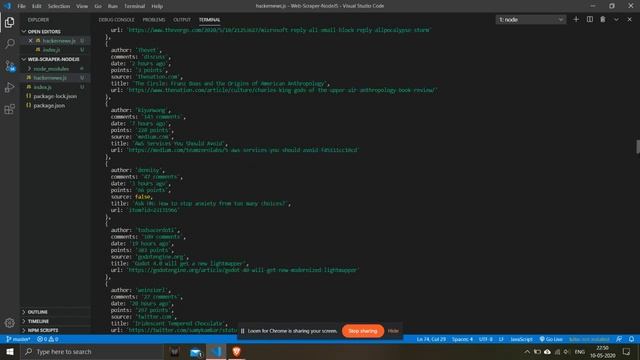Create a new terminal with plus icon
Screen dimensions: 640x360
pos(576,19)
